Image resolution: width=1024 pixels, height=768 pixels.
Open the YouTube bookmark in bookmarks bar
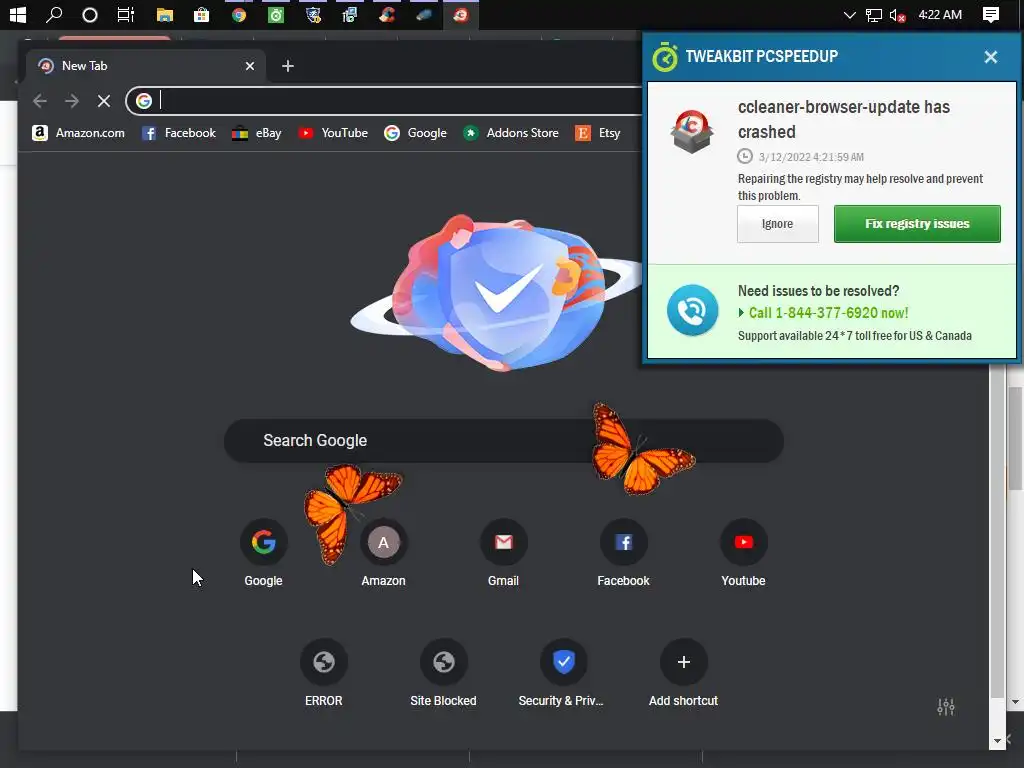(x=332, y=133)
